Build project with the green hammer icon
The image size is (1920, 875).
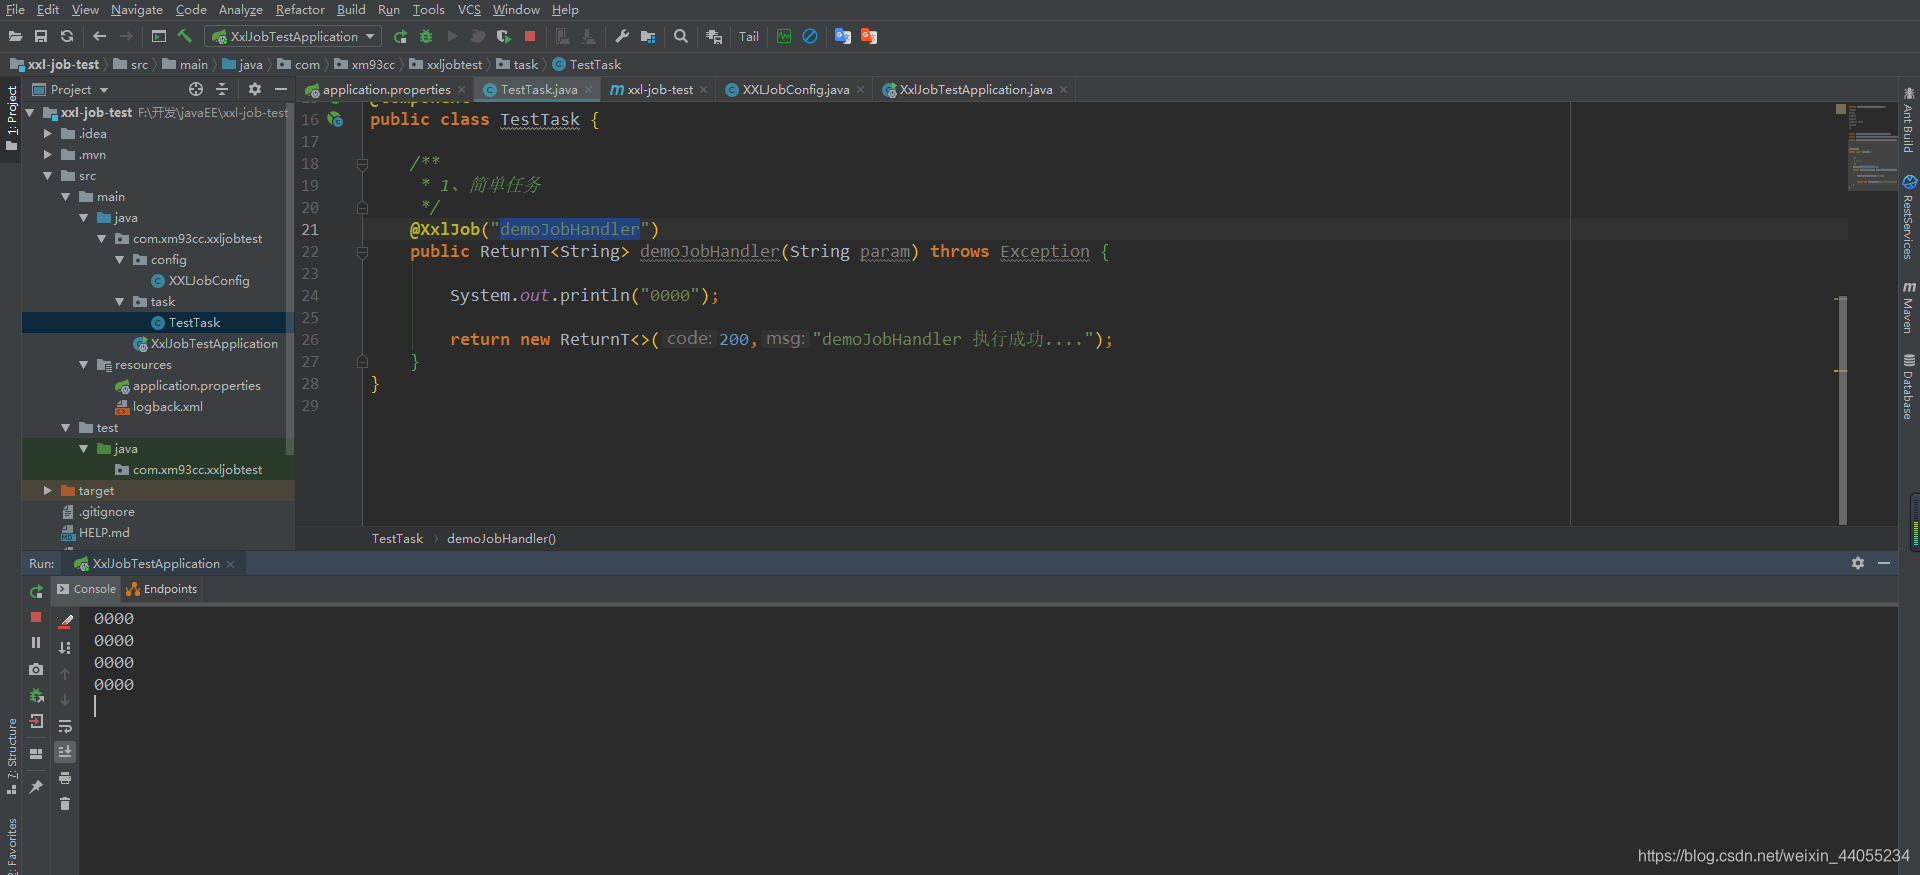click(x=185, y=36)
